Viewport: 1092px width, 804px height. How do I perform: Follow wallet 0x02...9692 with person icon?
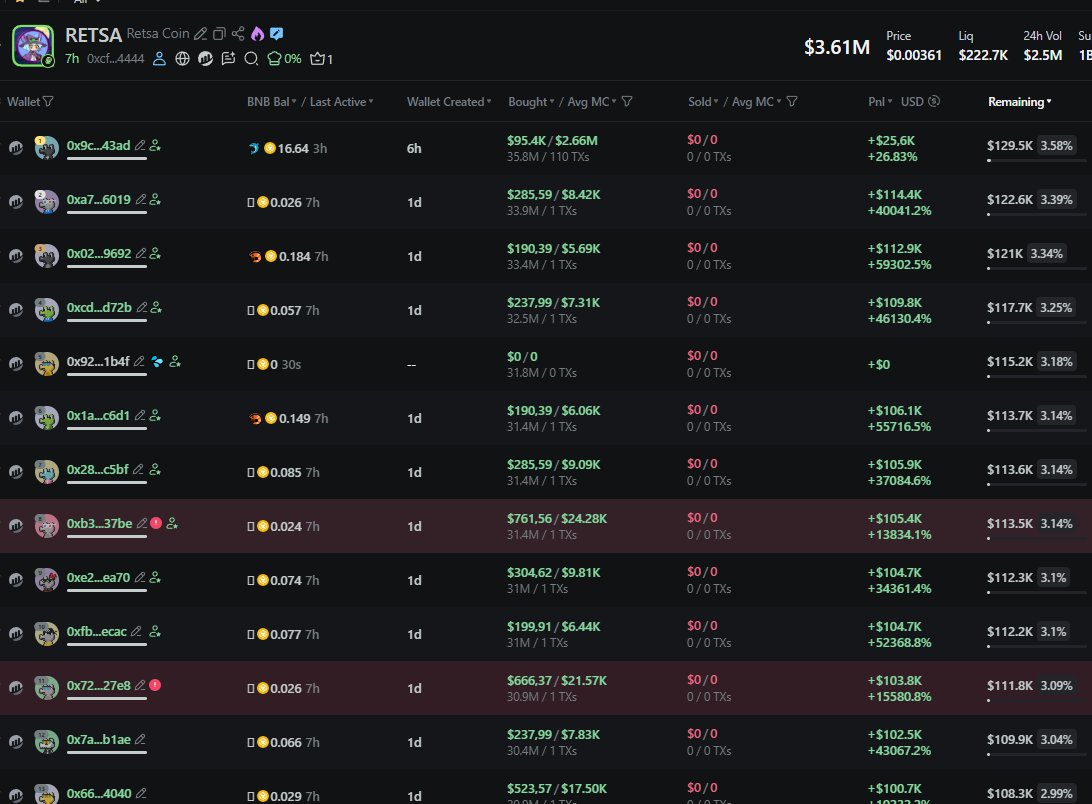coord(155,254)
